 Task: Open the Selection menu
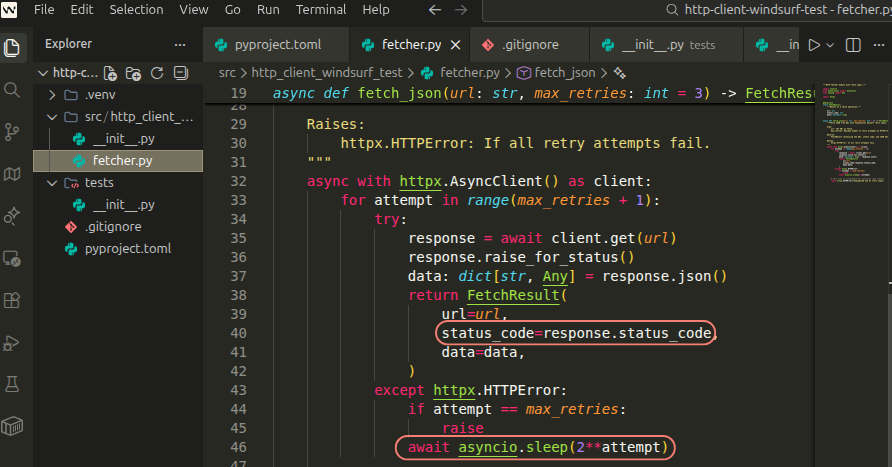(137, 10)
